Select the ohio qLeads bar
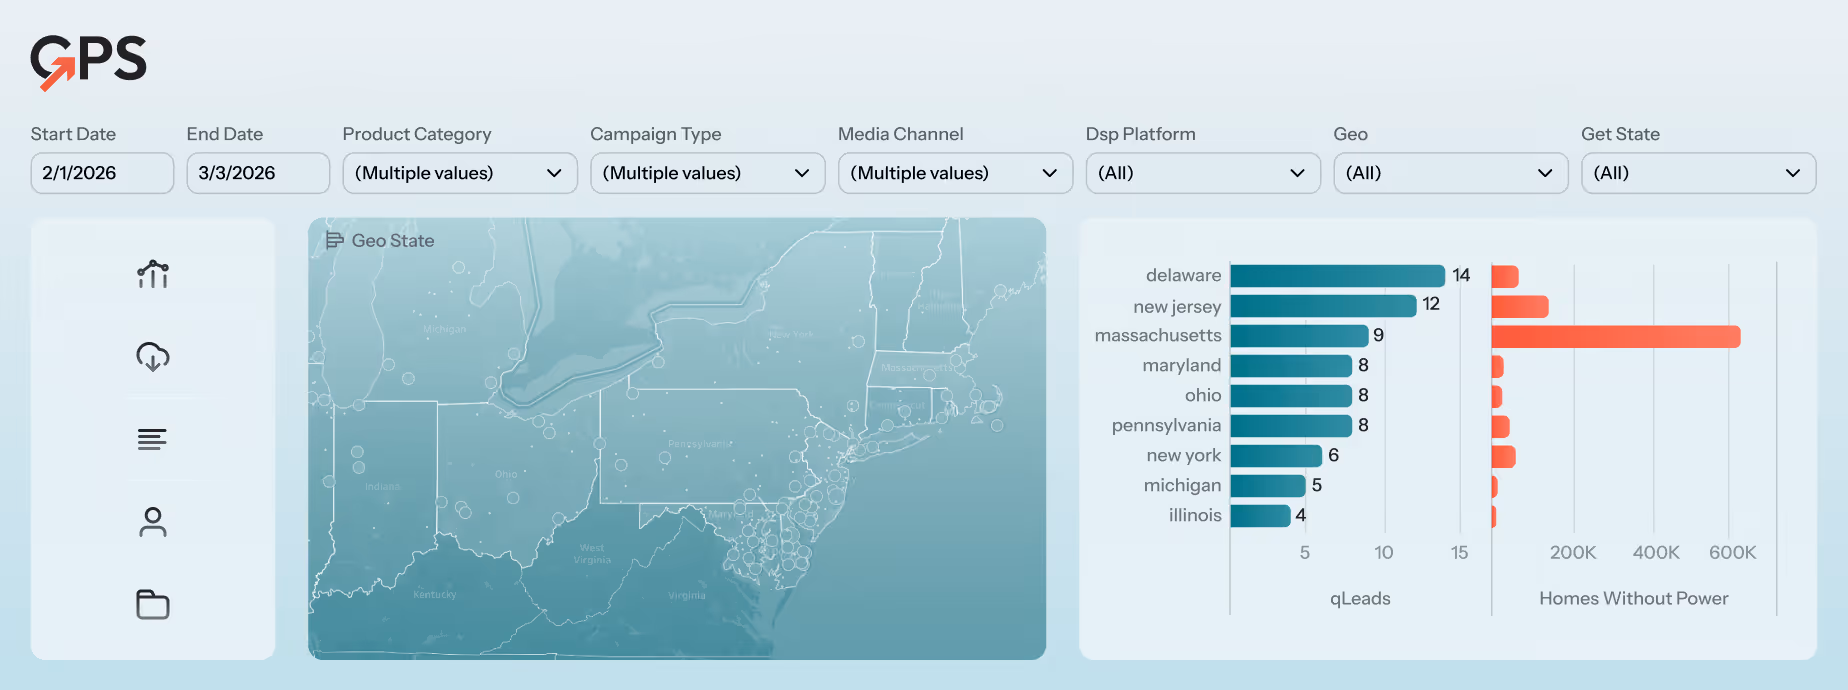The width and height of the screenshot is (1848, 690). pyautogui.click(x=1292, y=396)
